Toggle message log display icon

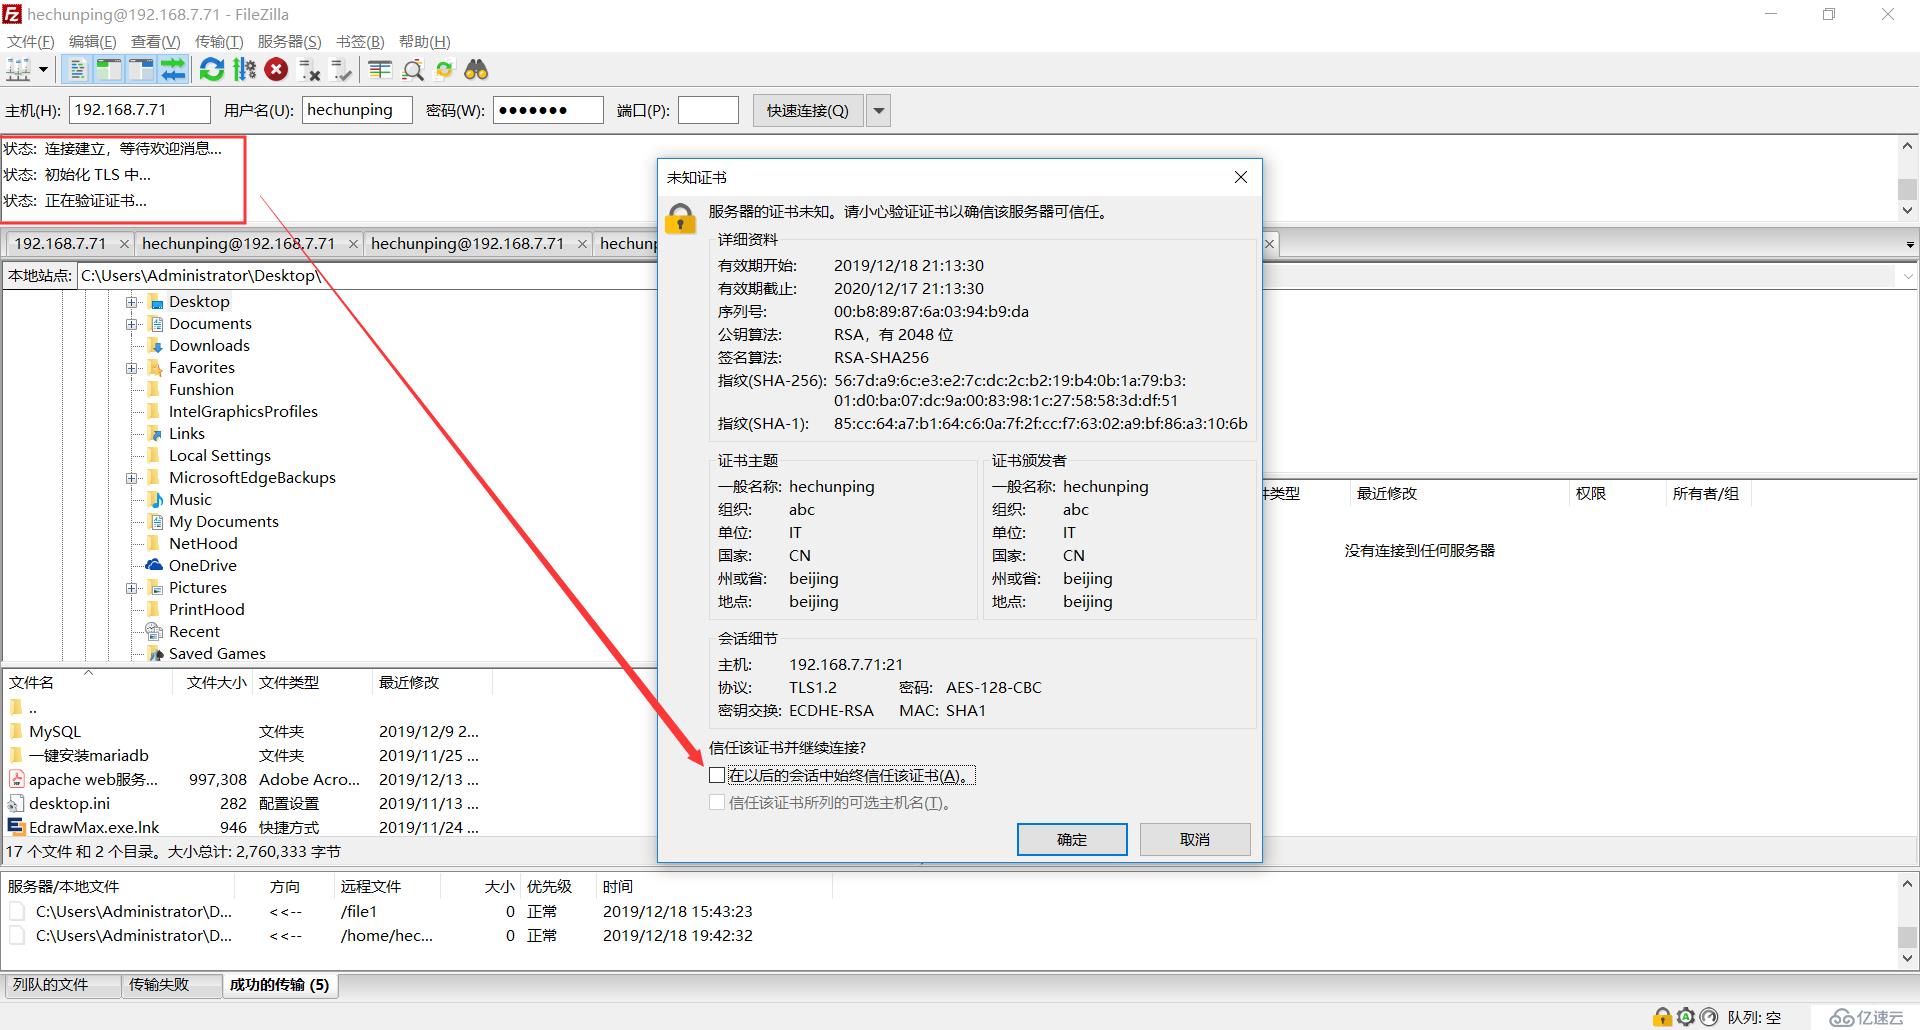pos(77,70)
